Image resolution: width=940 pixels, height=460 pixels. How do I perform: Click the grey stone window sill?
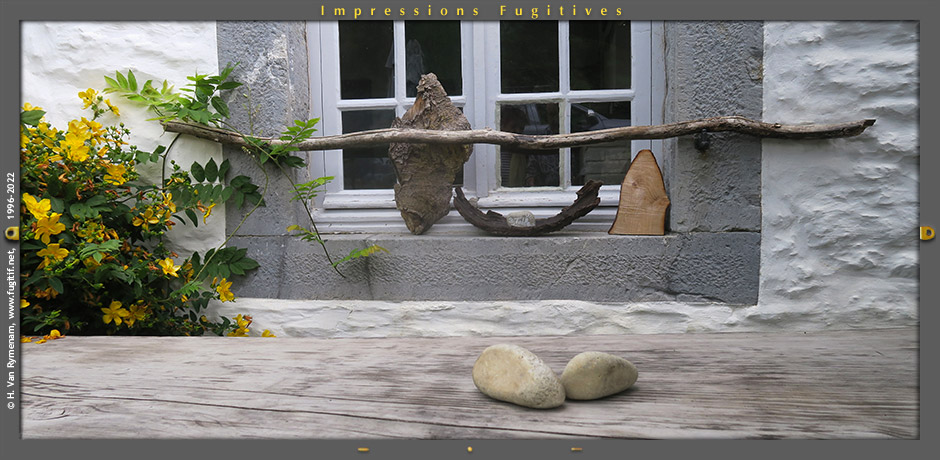[x=520, y=266]
